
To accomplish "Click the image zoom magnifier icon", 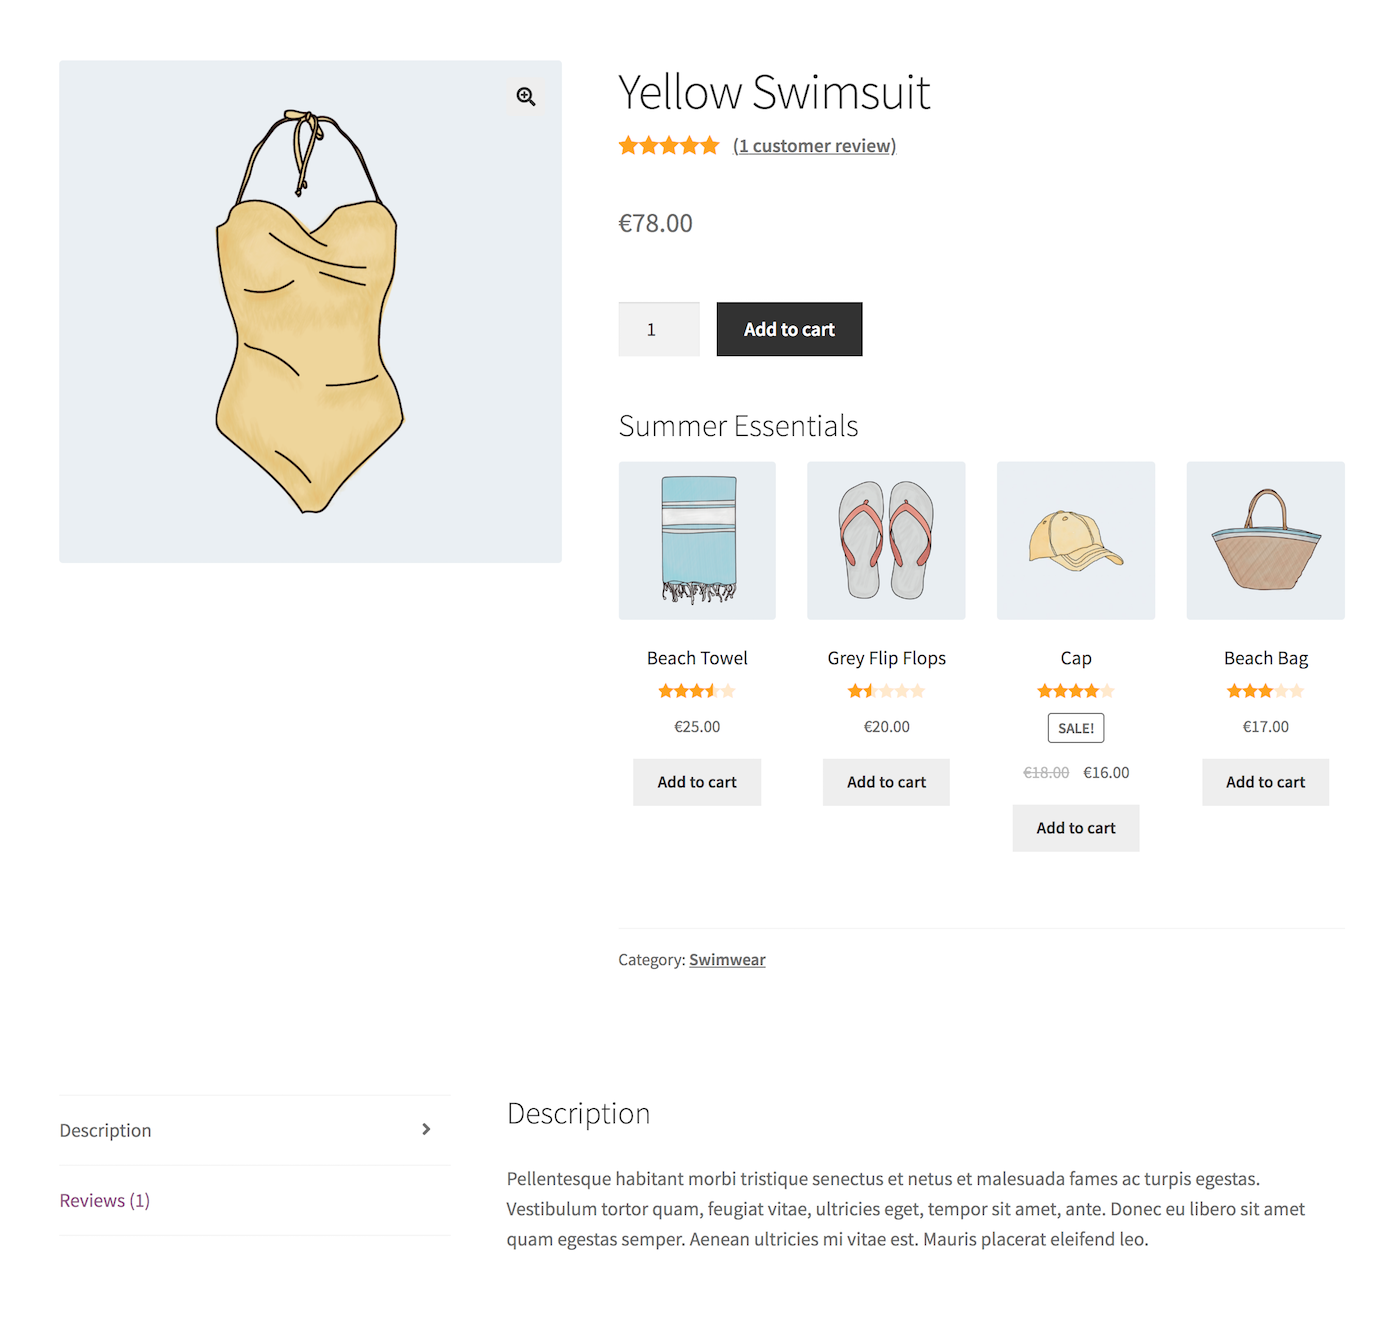I will pos(525,96).
